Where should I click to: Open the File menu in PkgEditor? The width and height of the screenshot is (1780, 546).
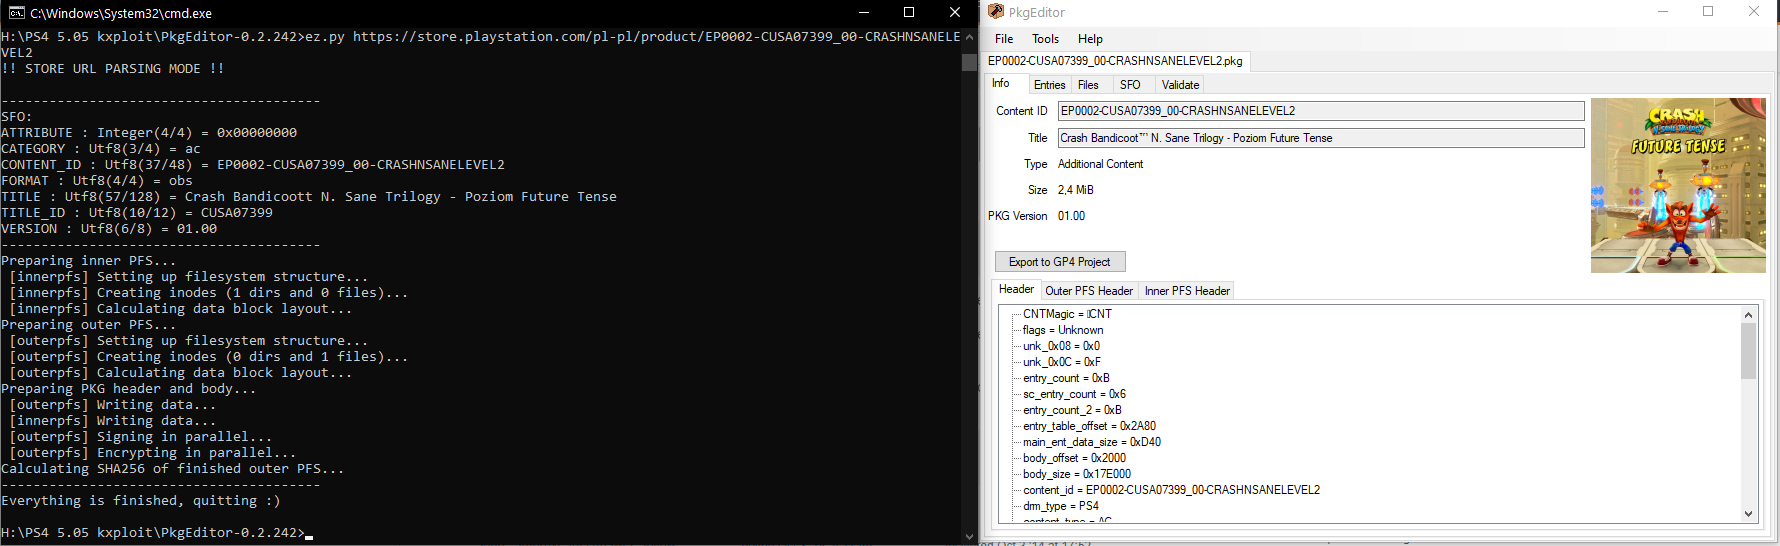tap(1003, 39)
